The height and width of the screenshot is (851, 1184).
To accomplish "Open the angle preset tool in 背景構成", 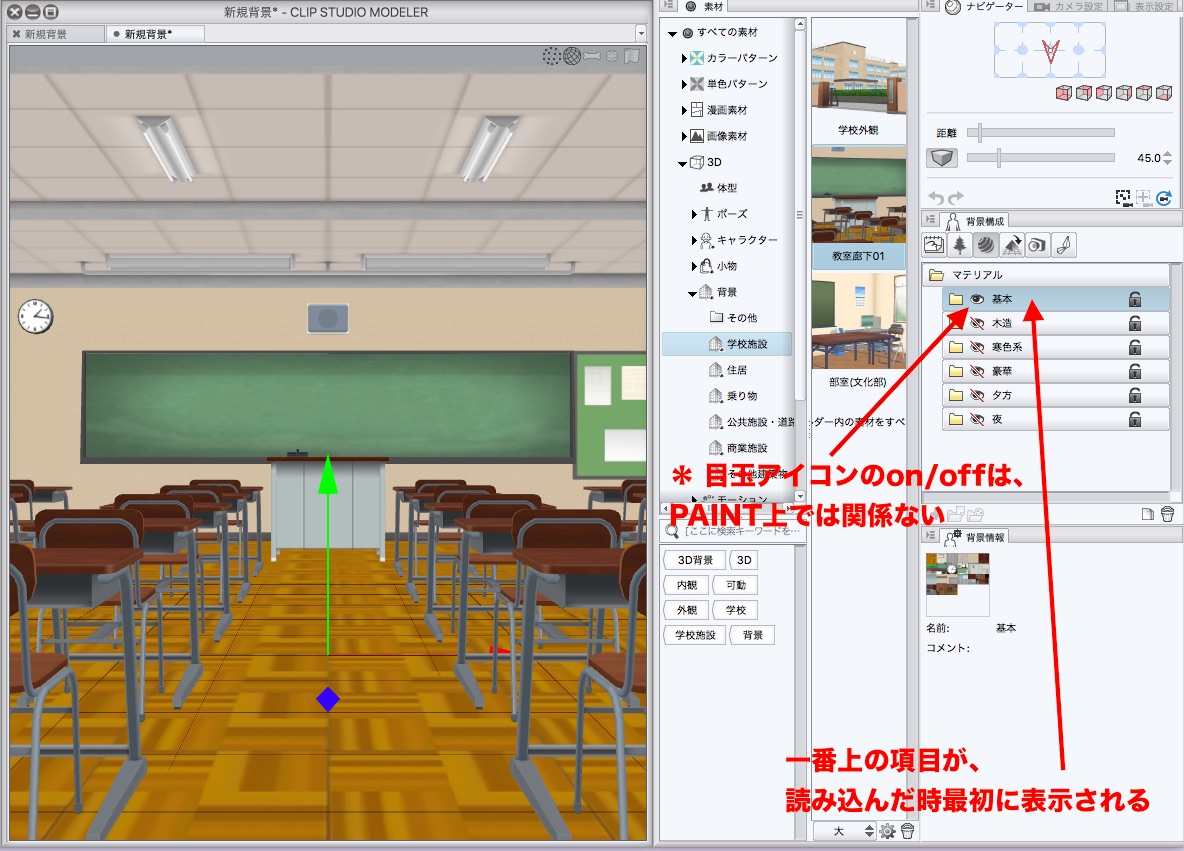I will pyautogui.click(x=1012, y=245).
